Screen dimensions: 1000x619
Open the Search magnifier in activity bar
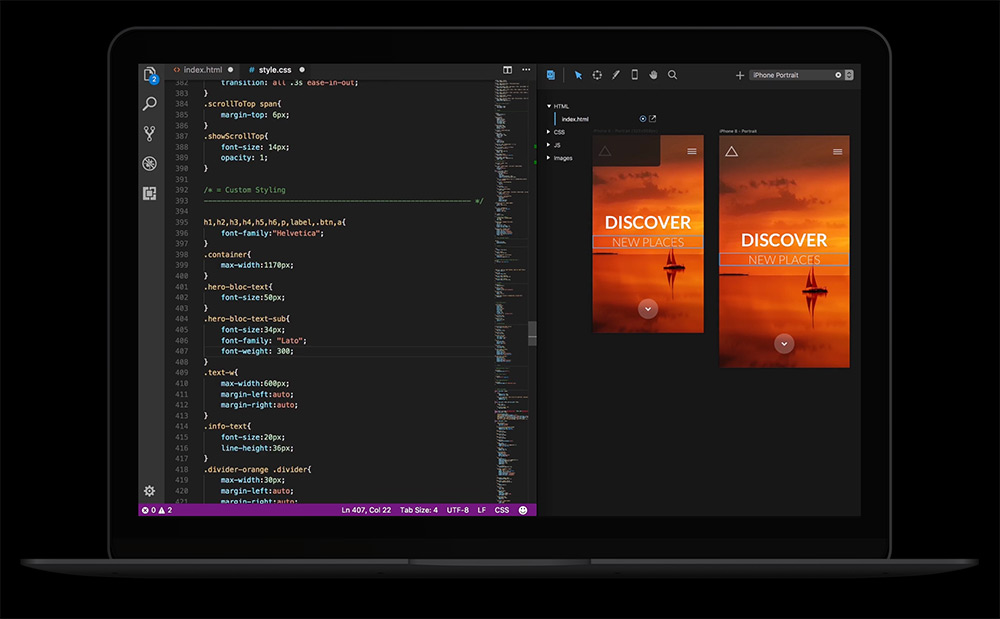click(150, 104)
